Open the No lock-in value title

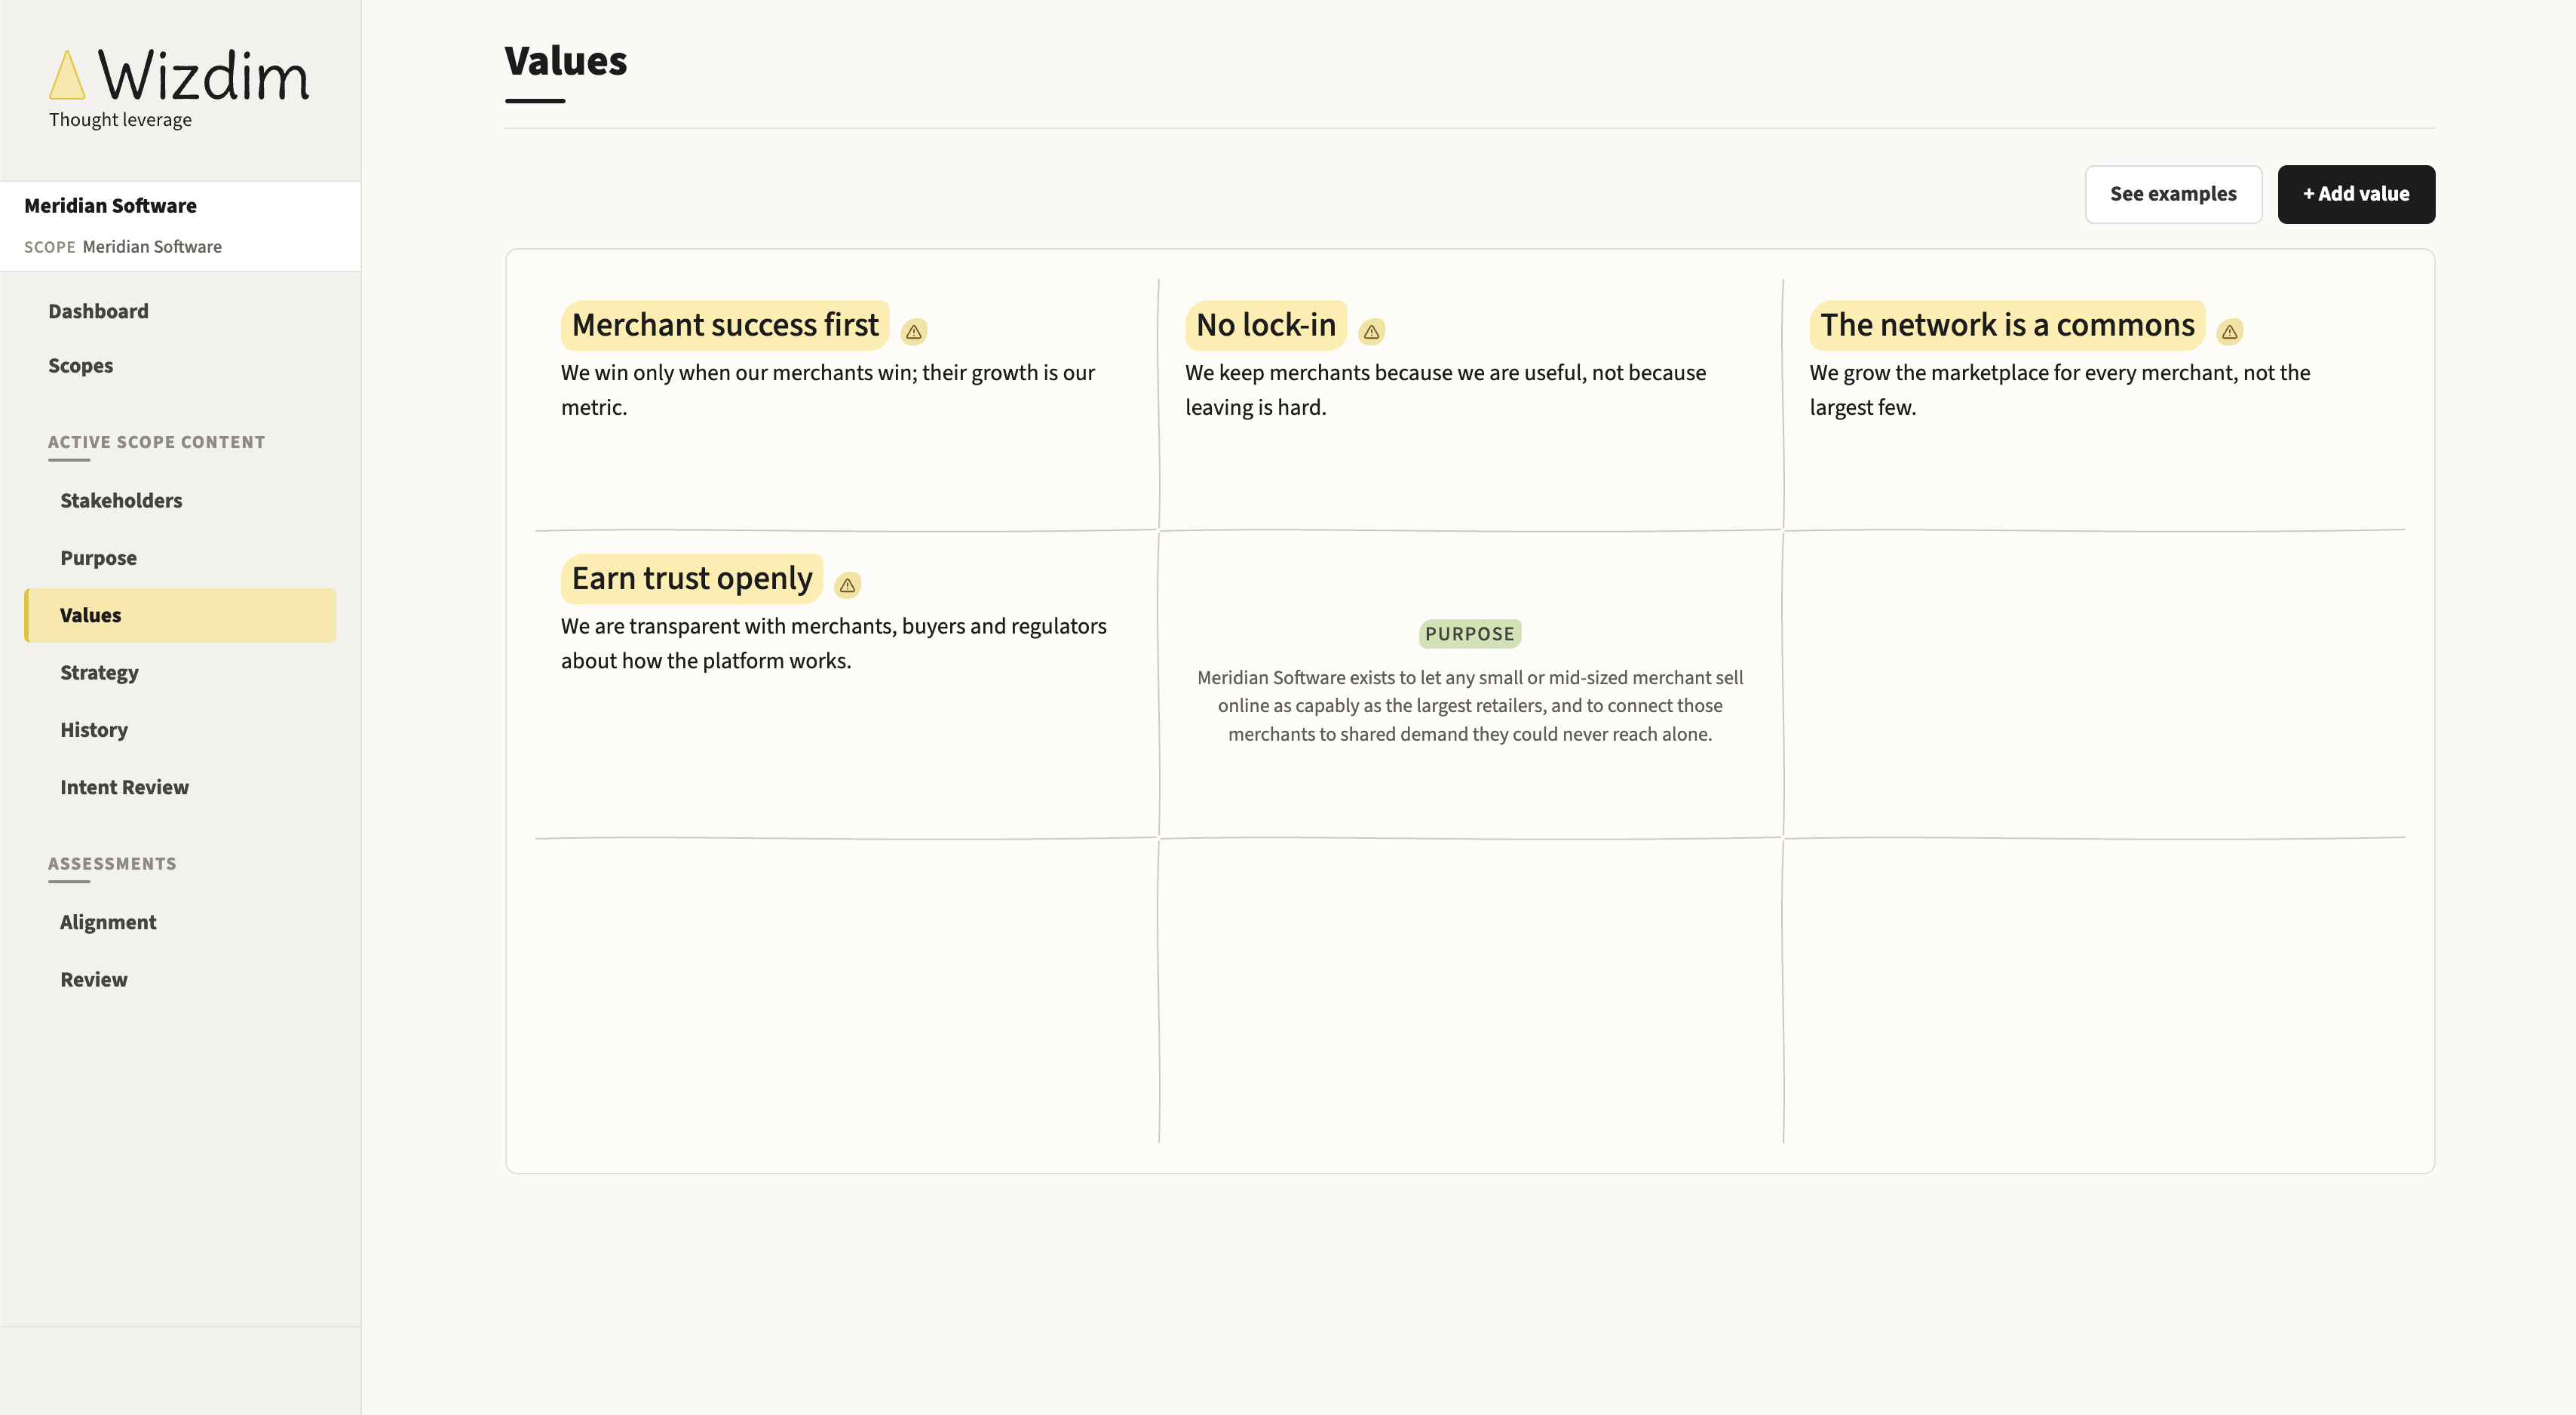[1266, 325]
